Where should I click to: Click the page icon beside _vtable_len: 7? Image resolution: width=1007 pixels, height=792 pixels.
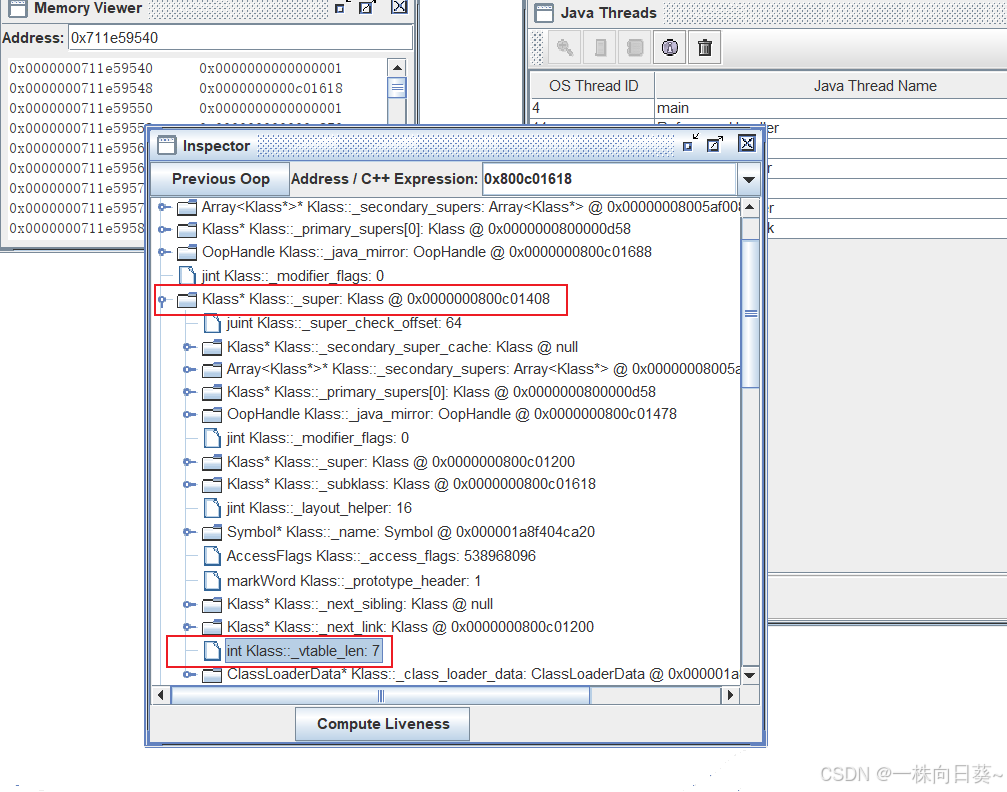click(x=212, y=651)
